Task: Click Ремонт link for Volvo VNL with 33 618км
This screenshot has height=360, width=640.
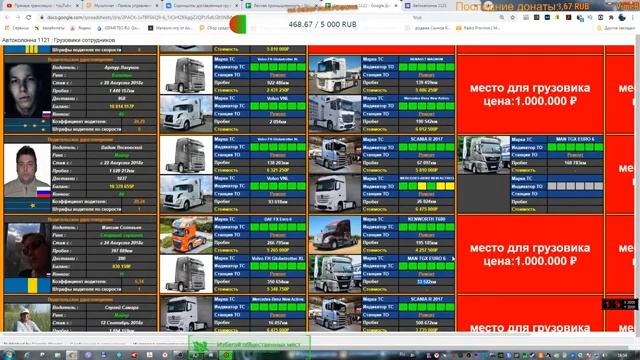Action: pos(278,194)
